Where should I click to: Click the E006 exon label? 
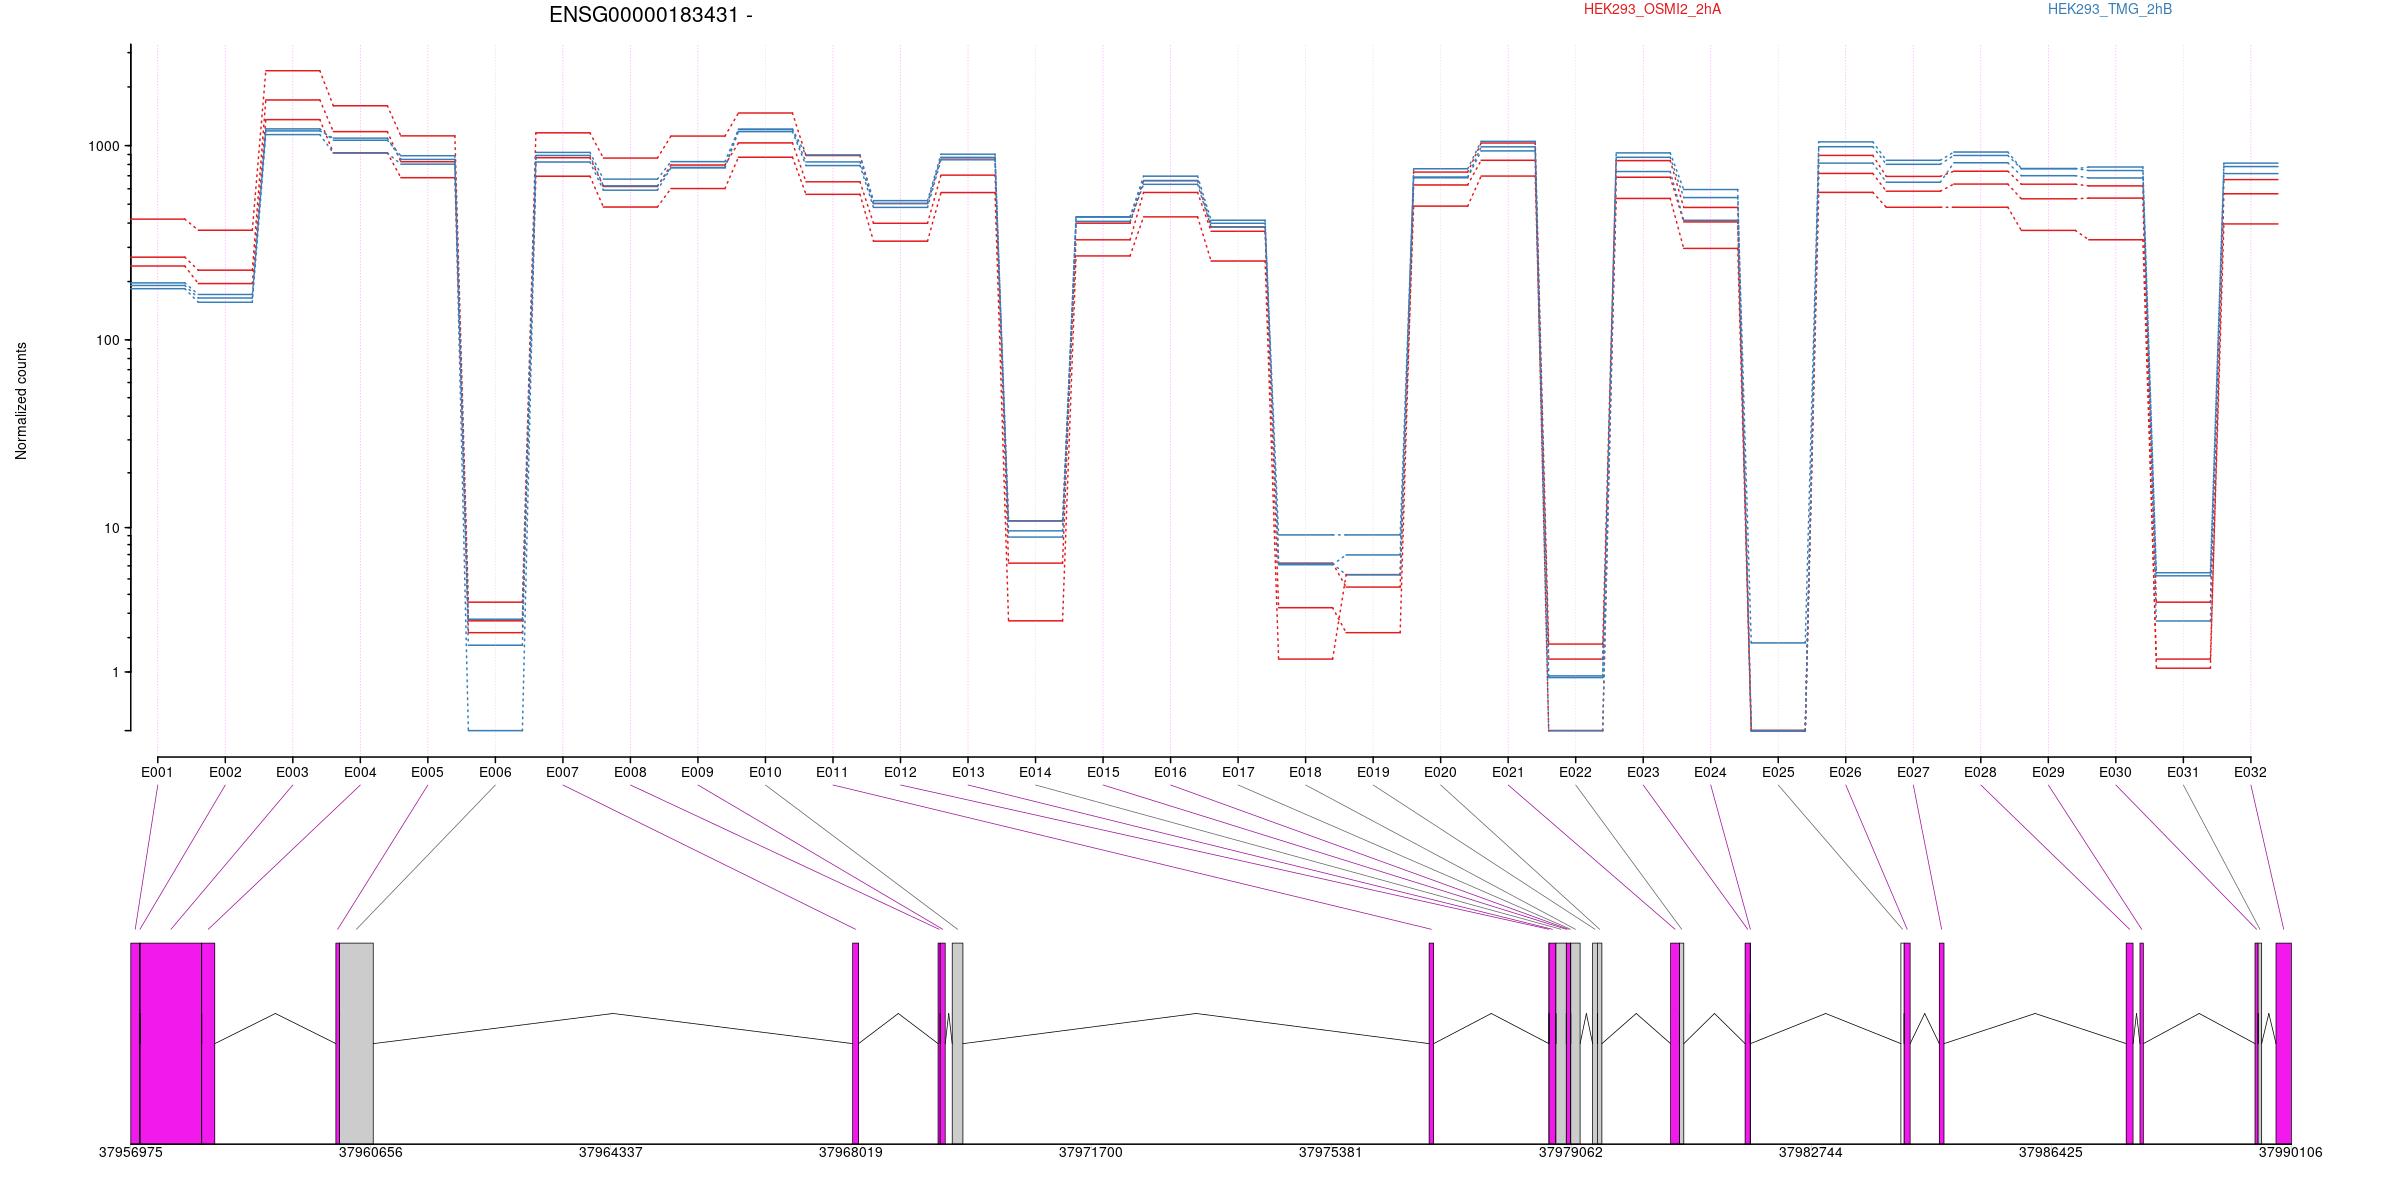(x=495, y=772)
